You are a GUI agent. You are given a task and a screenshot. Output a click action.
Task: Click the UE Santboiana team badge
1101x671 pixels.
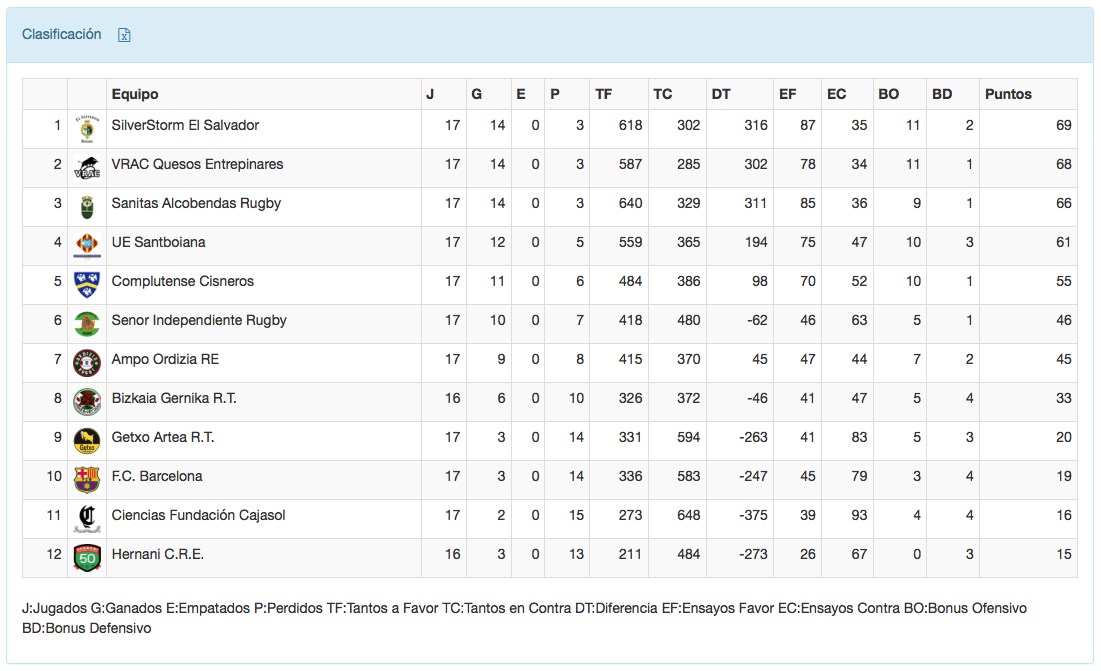coord(87,246)
